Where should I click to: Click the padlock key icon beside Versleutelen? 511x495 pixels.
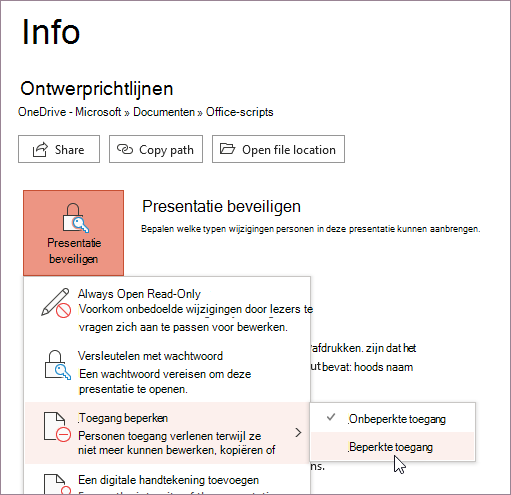[x=57, y=365]
